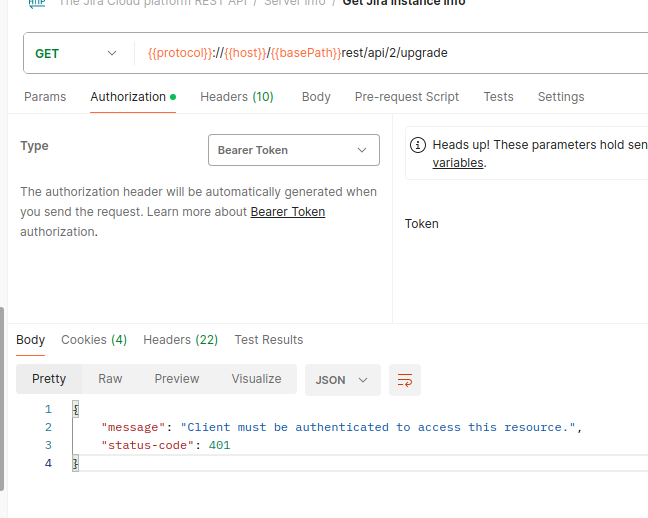Open the request Body tab

[x=316, y=97]
